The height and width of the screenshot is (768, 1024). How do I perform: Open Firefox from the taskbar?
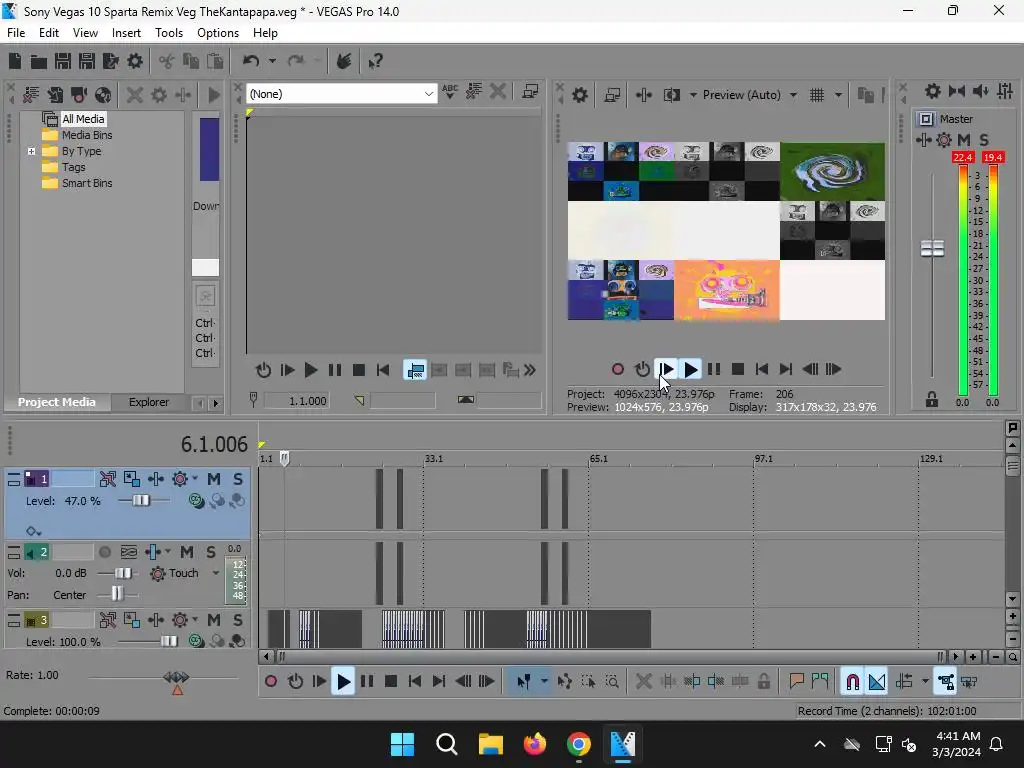[x=535, y=744]
